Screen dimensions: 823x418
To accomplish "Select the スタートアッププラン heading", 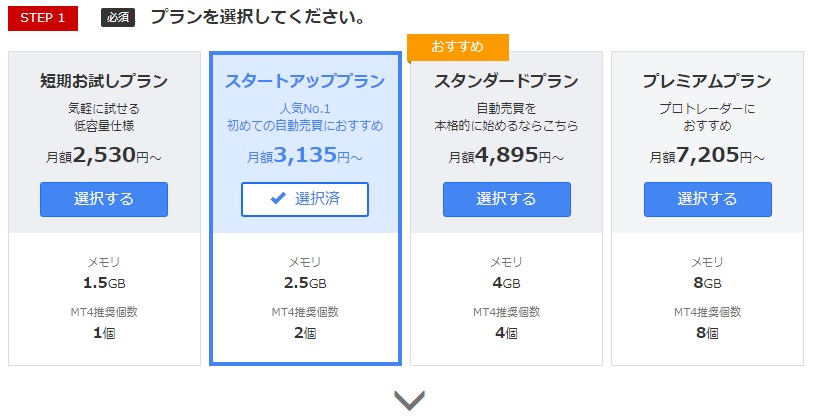I will click(x=305, y=81).
